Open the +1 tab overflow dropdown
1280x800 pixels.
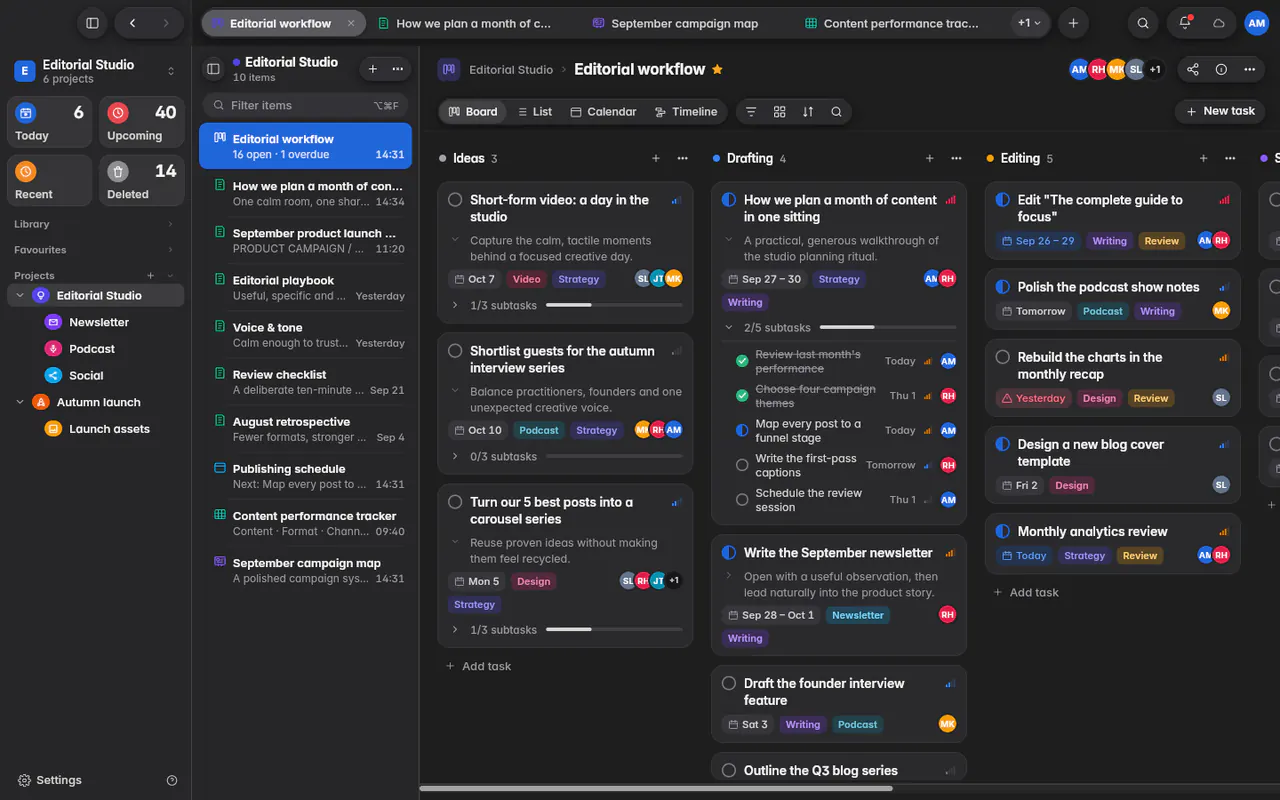pyautogui.click(x=1029, y=23)
